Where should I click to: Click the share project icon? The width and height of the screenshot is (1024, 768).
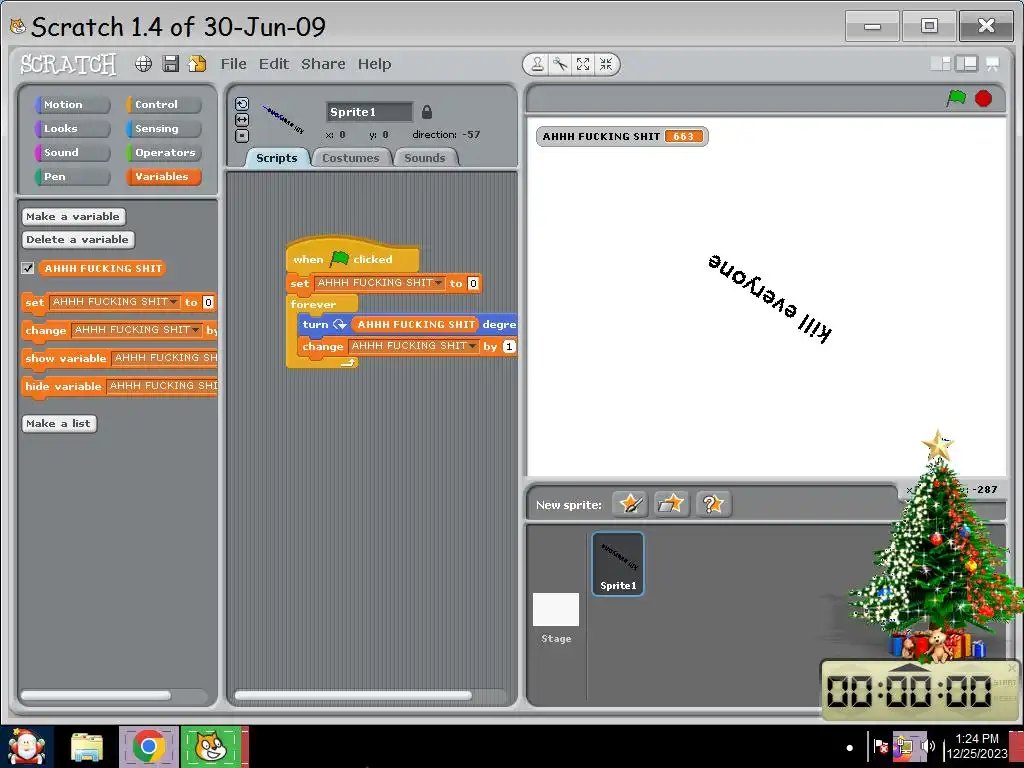click(x=197, y=63)
